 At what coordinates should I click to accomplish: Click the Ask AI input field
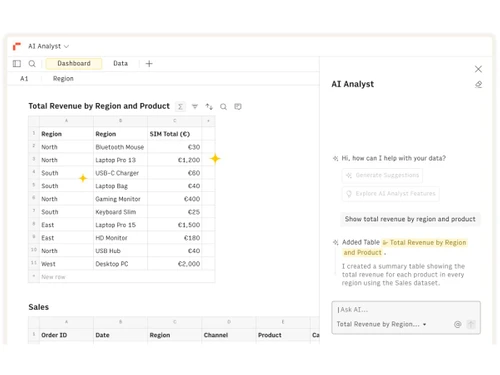(x=406, y=310)
